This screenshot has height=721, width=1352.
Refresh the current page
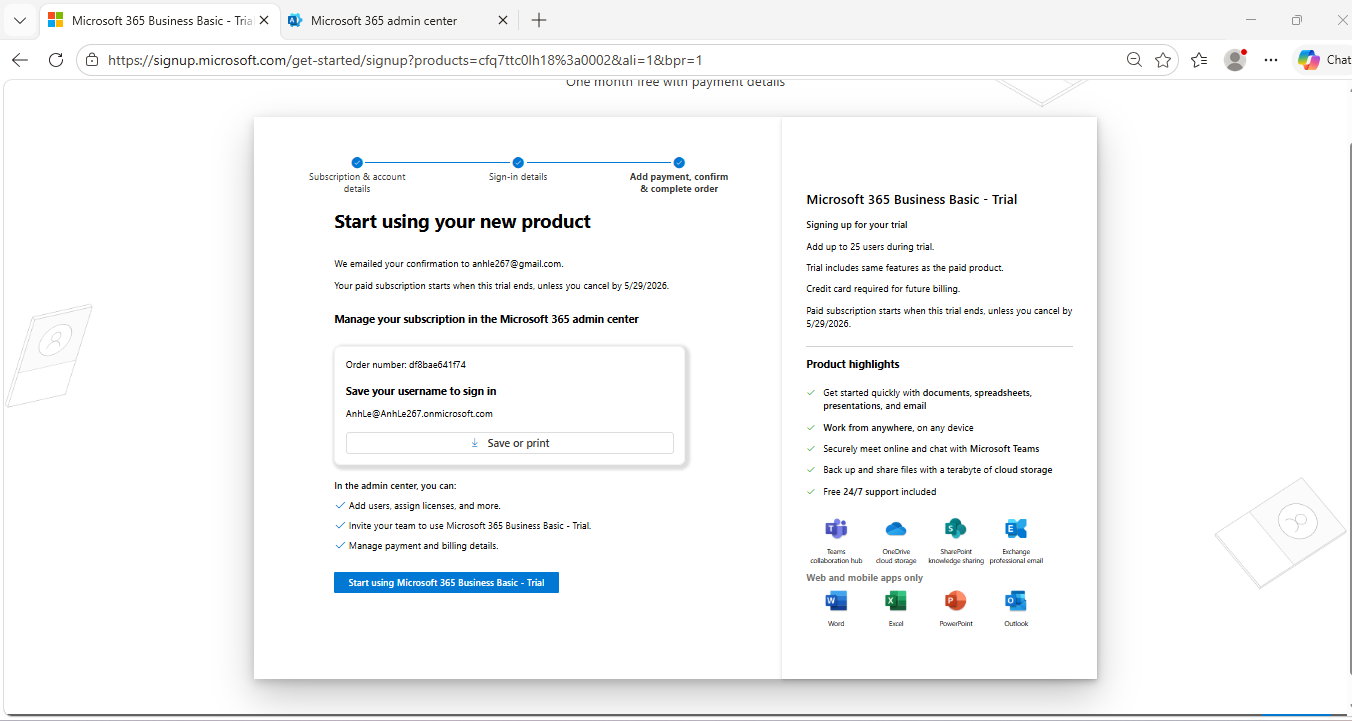[56, 60]
